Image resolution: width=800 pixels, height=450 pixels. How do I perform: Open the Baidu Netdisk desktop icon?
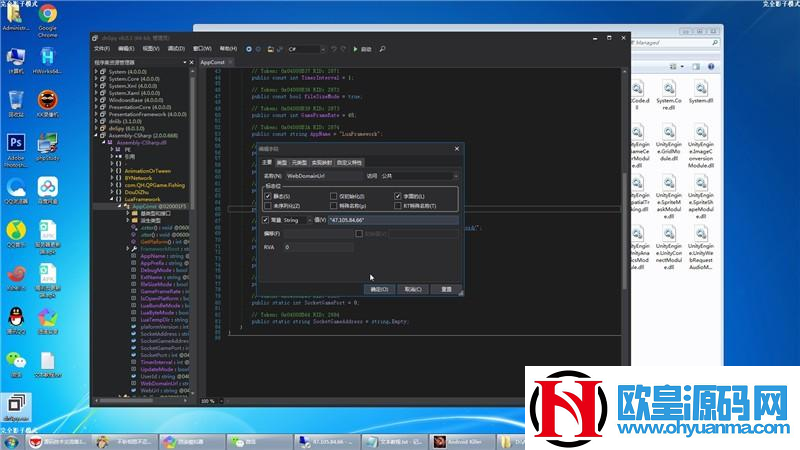tap(47, 190)
